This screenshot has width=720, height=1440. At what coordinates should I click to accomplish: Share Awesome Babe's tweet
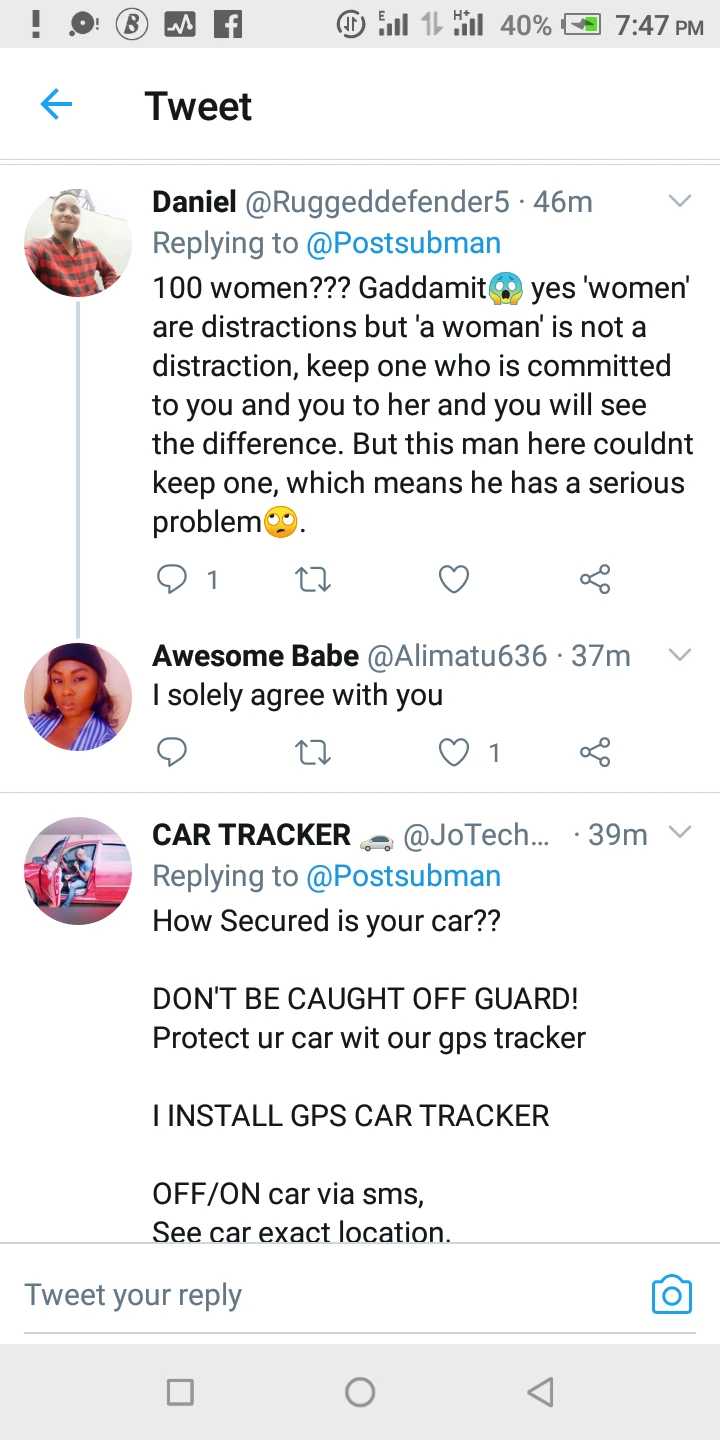click(x=595, y=752)
